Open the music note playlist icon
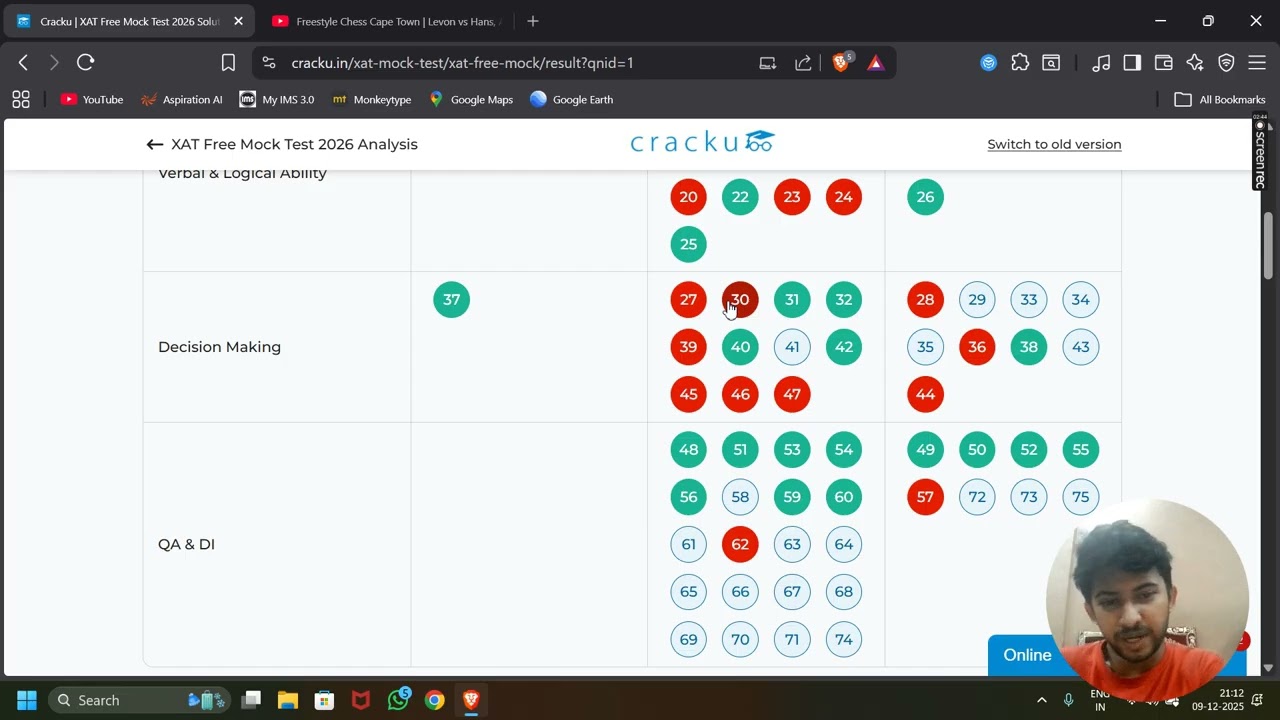Viewport: 1280px width, 720px height. click(1101, 63)
